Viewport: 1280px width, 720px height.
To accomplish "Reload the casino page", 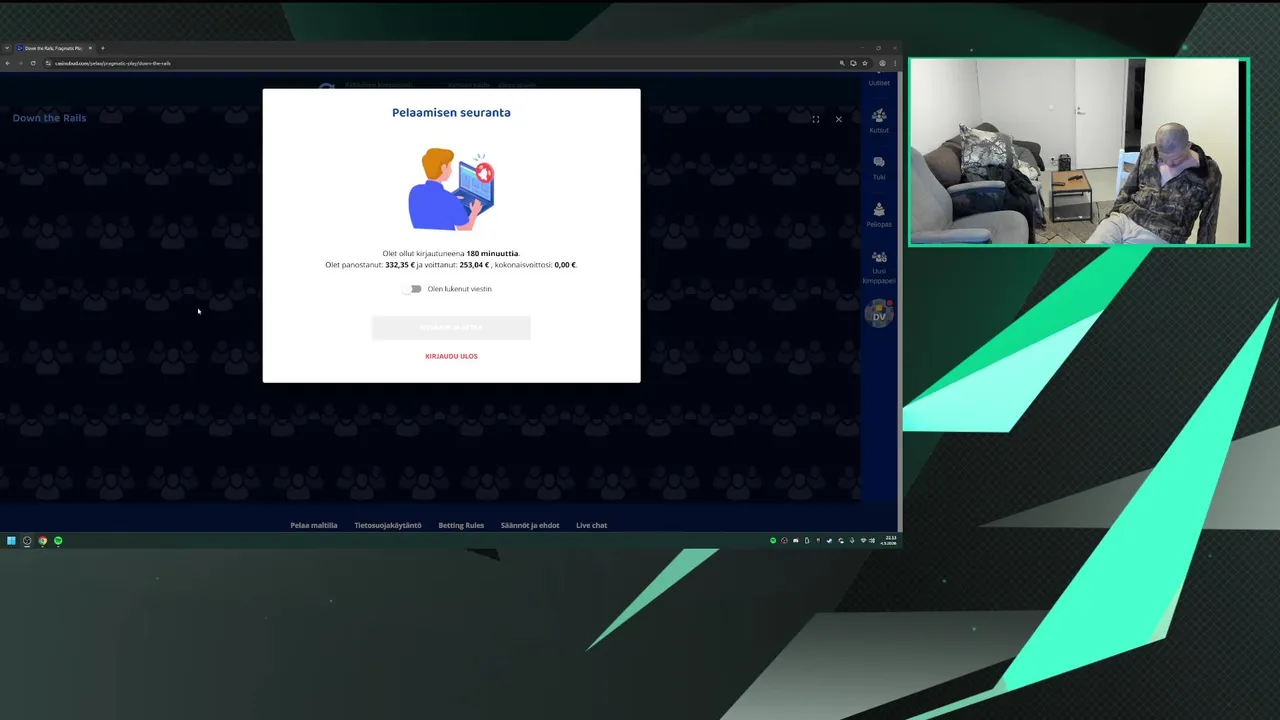I will point(33,63).
